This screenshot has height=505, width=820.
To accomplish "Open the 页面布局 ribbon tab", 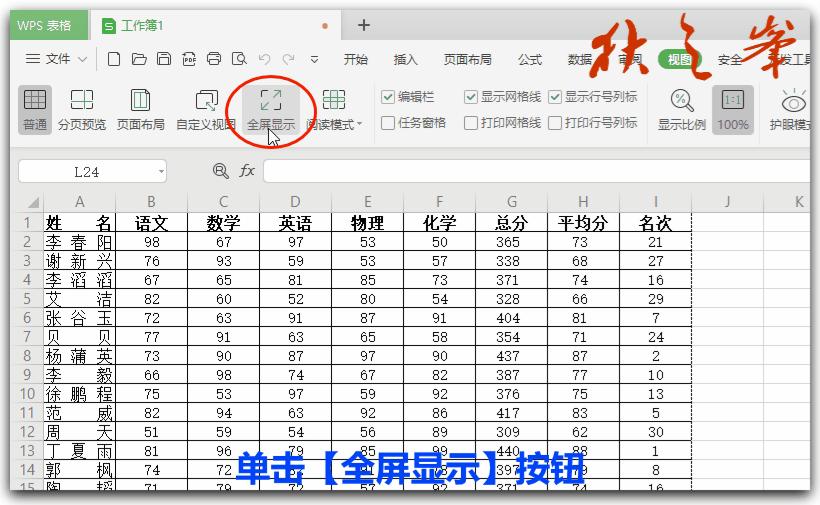I will (468, 60).
